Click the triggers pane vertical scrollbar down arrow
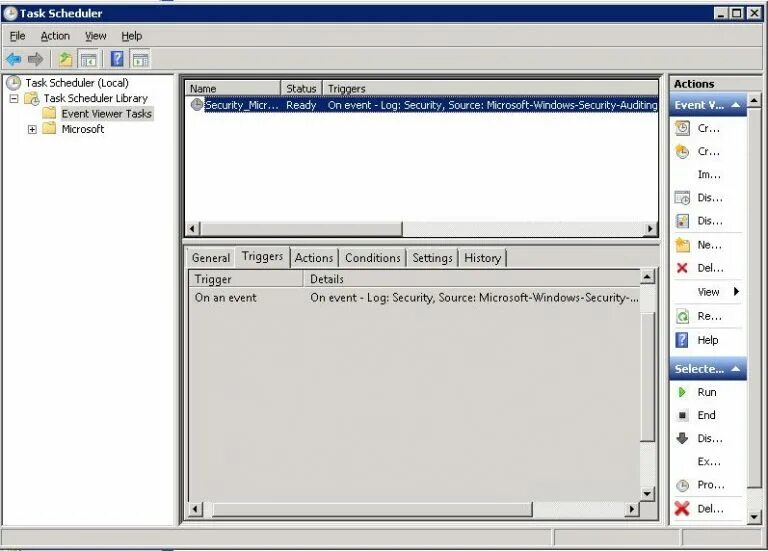This screenshot has width=768, height=551. click(647, 494)
